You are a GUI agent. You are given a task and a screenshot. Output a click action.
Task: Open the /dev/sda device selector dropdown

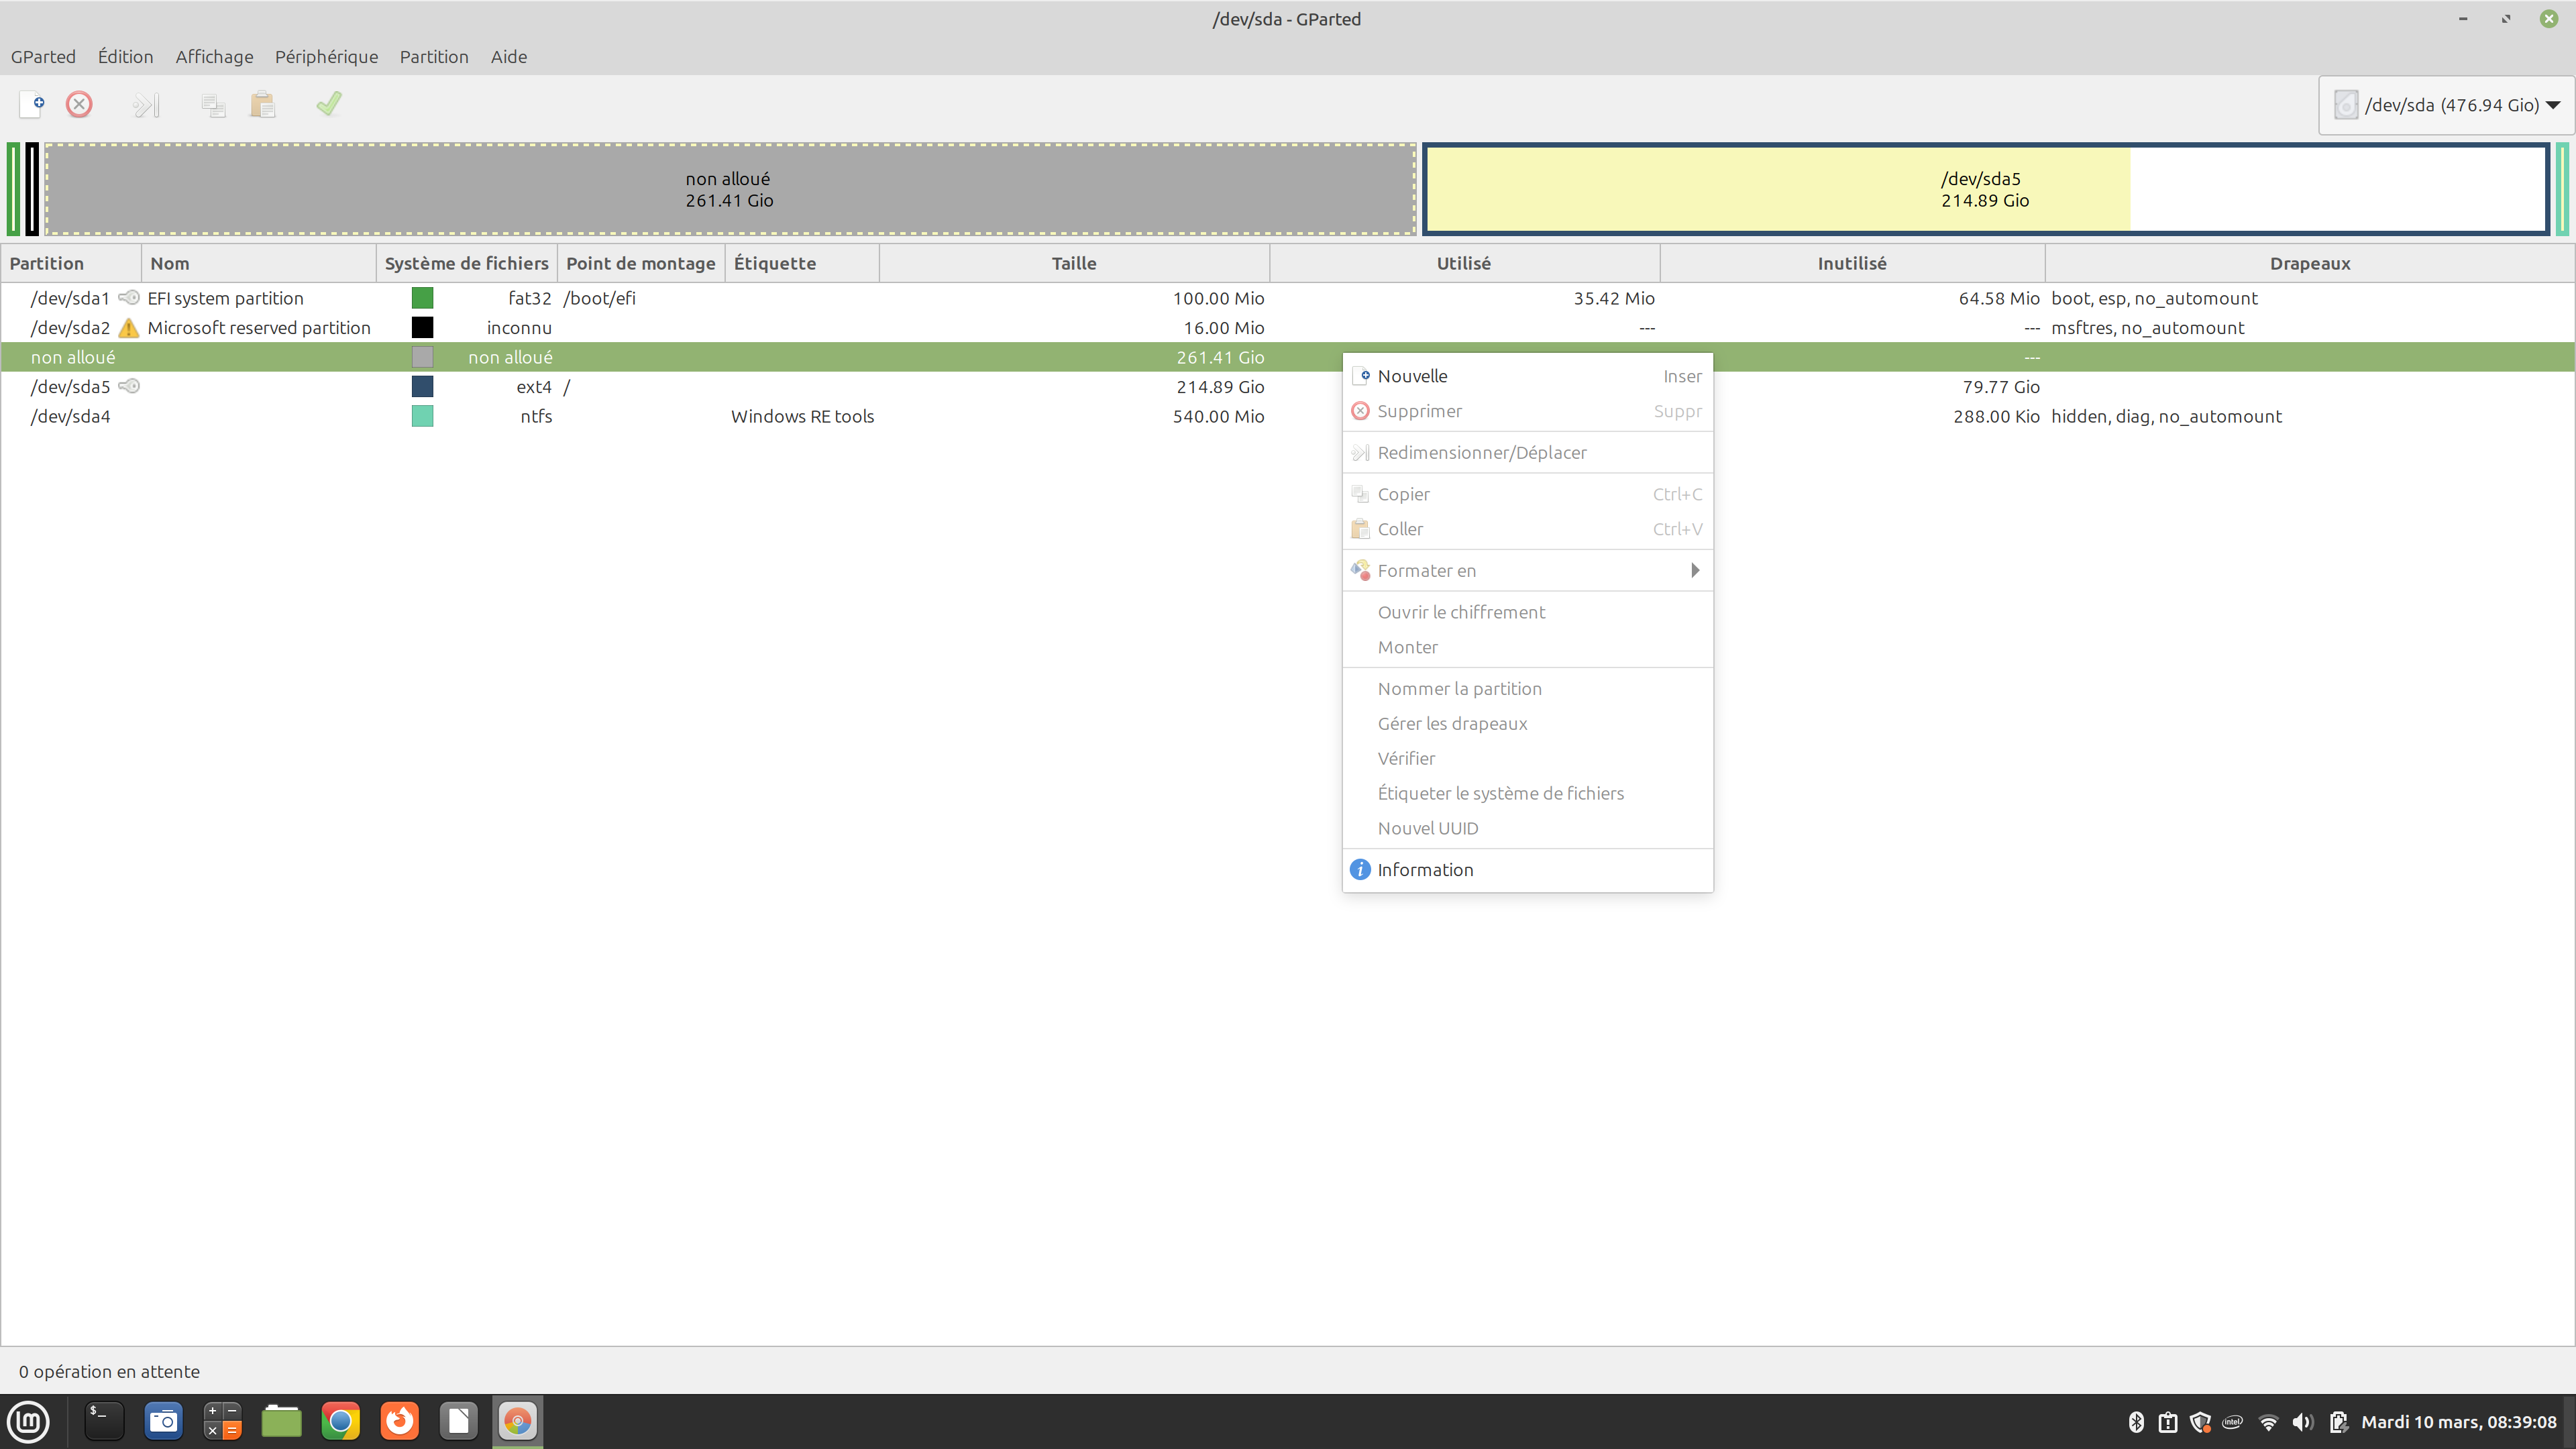coord(2446,105)
